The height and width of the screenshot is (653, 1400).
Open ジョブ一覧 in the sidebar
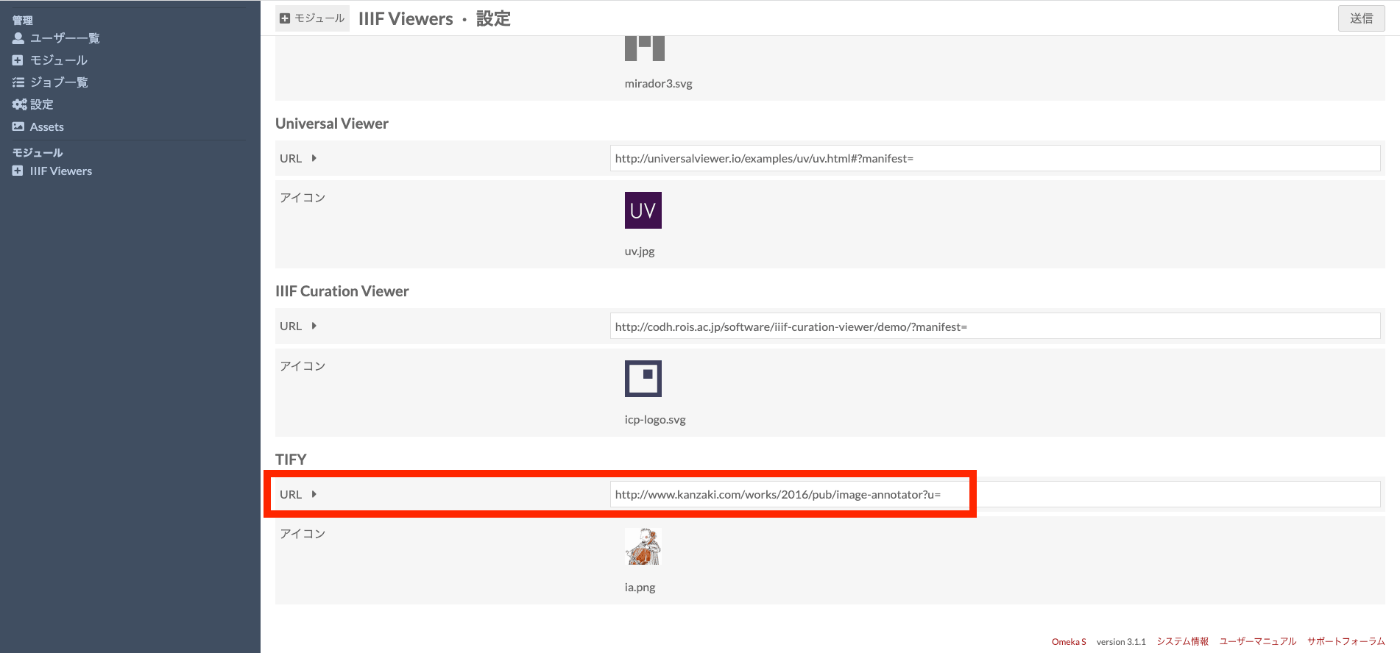tap(58, 82)
